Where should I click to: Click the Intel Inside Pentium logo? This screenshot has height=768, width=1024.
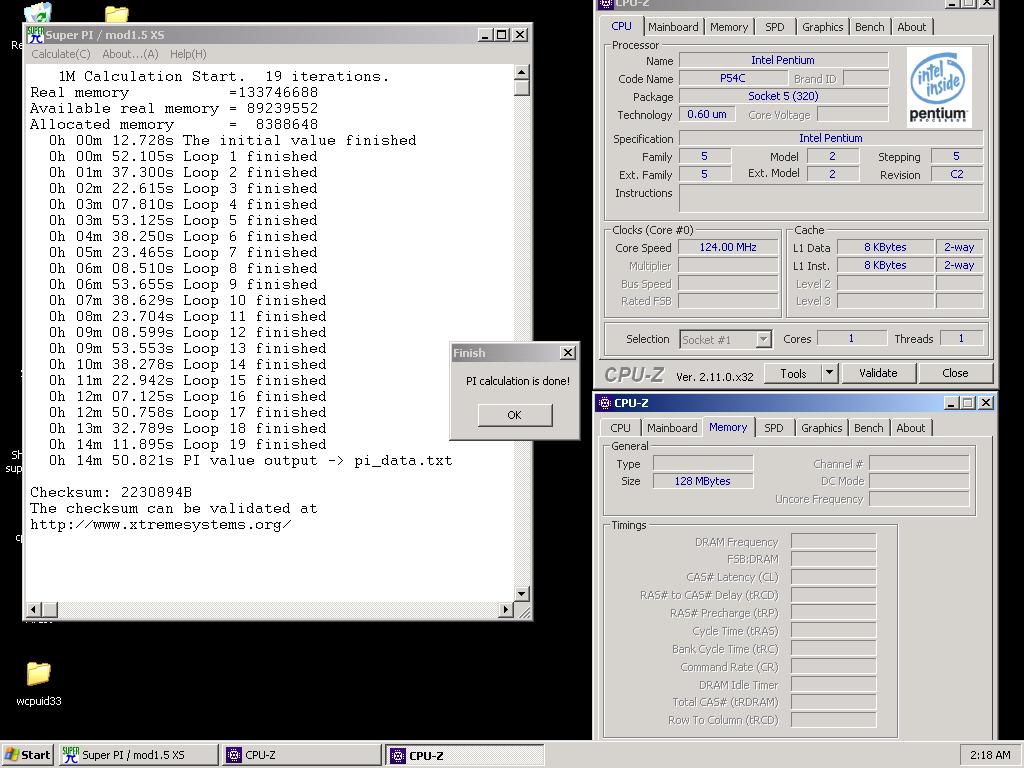tap(938, 86)
